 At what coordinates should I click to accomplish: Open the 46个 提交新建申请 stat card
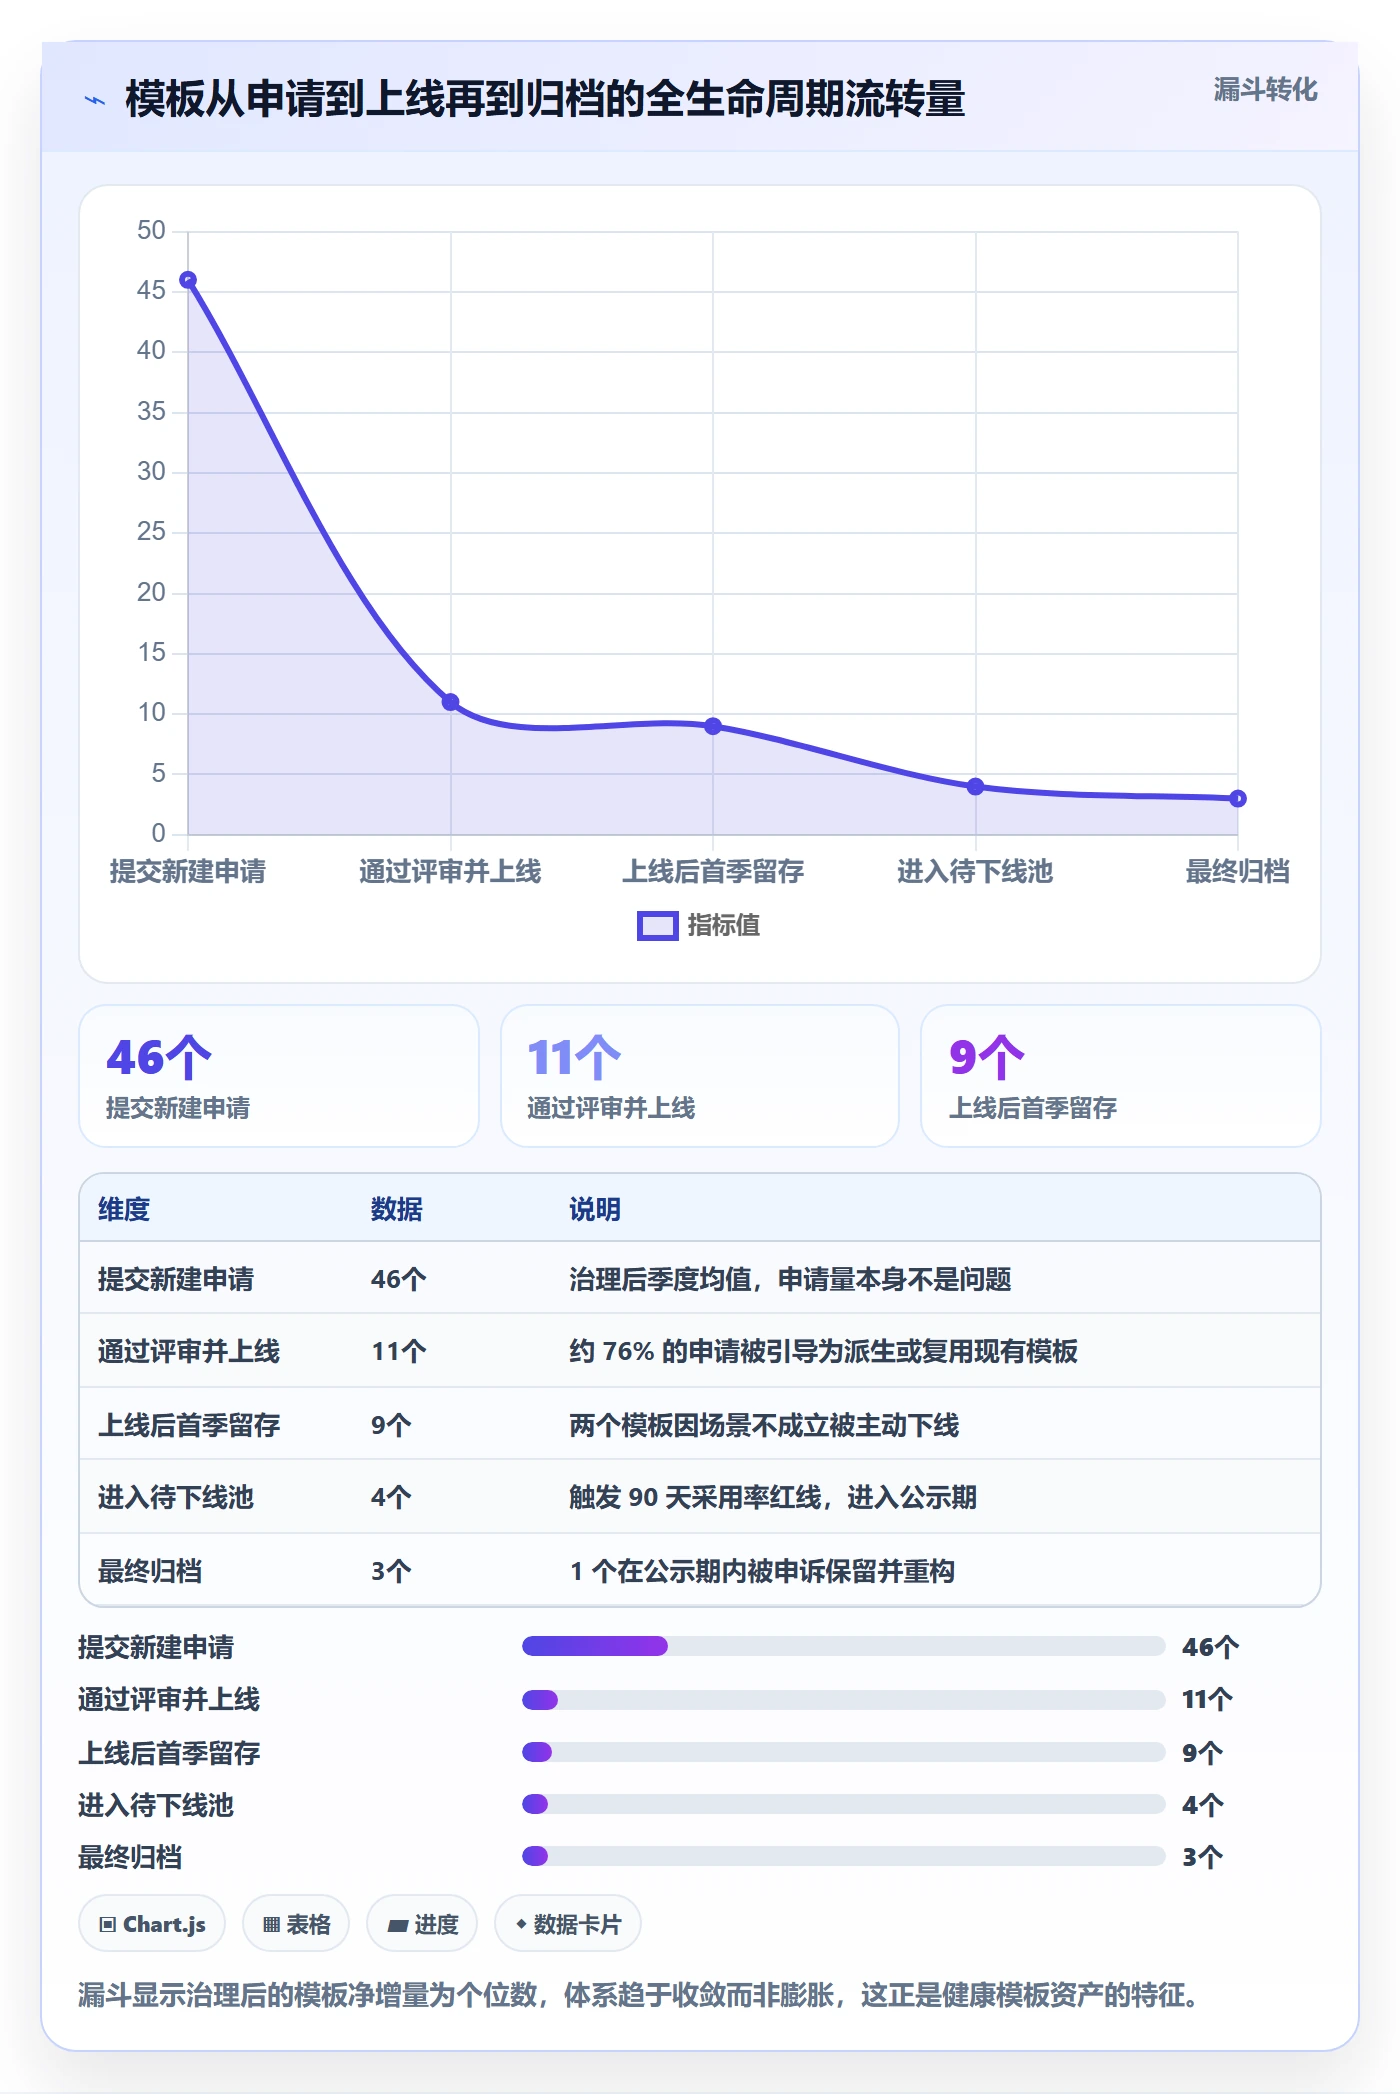(279, 1076)
